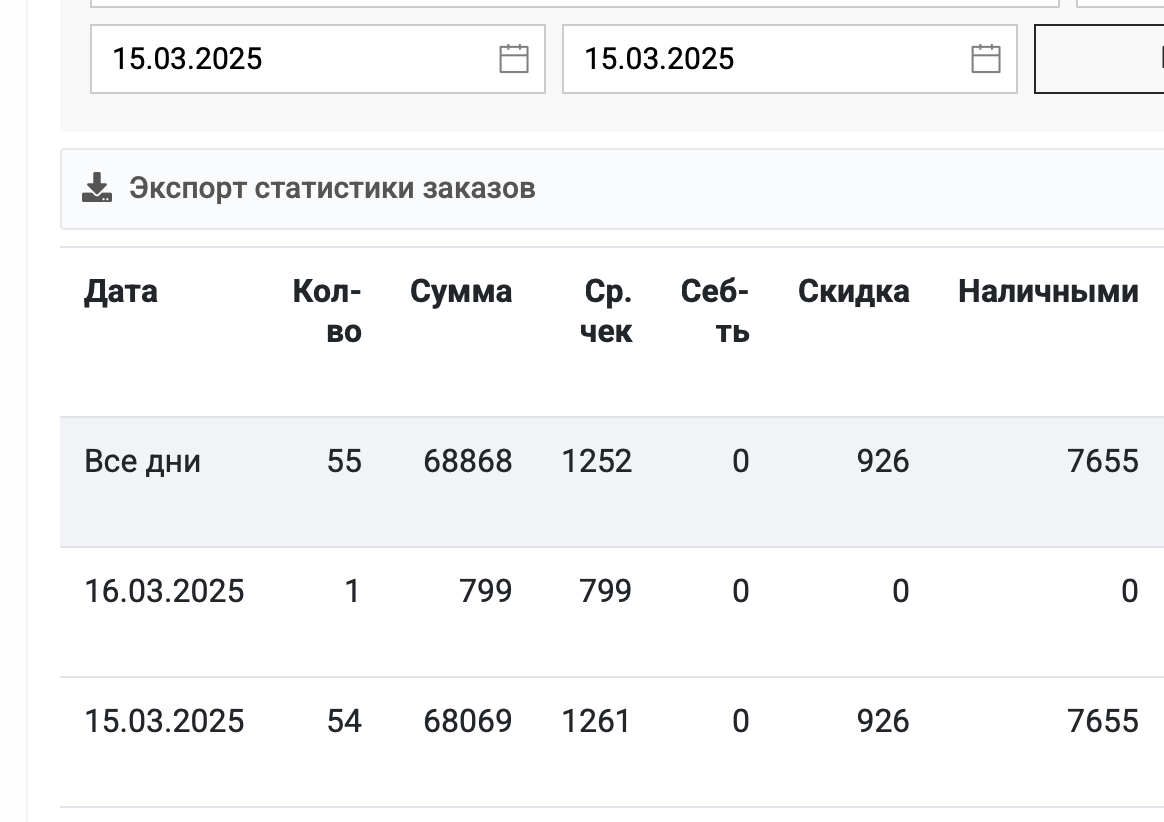Click average check value 1261
1164x822 pixels.
[x=596, y=722]
